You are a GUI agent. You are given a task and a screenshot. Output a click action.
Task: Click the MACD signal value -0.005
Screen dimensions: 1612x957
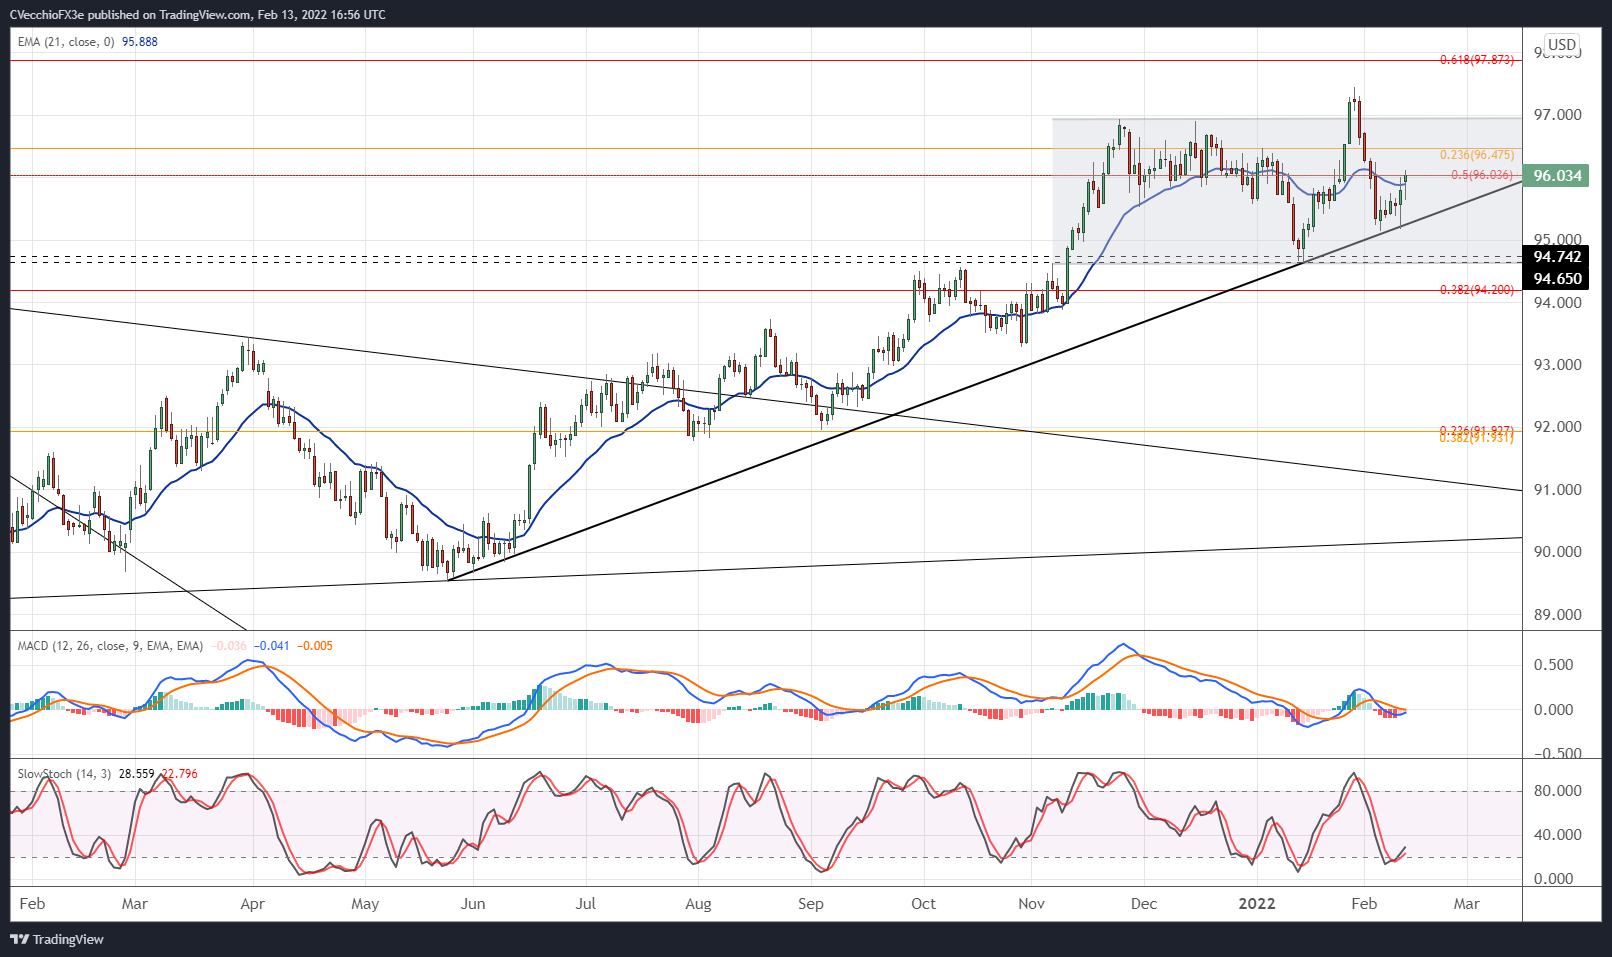(315, 646)
